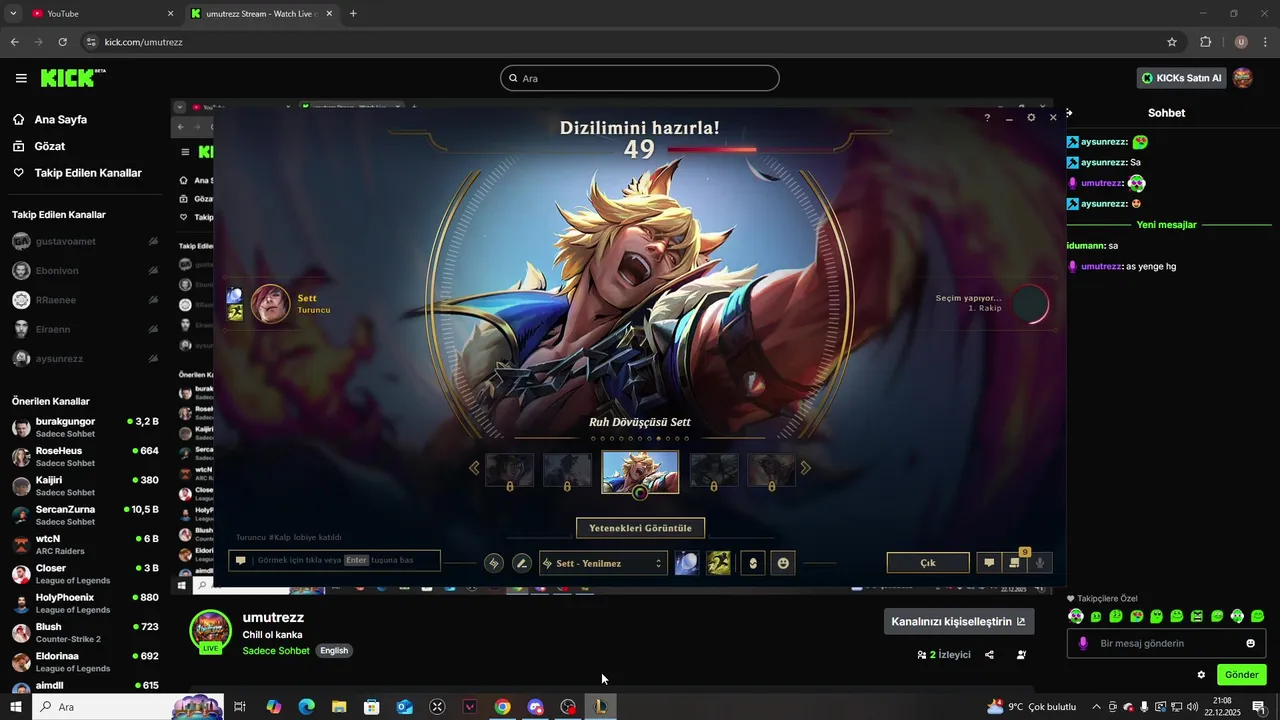Screen dimensions: 1280x720
Task: Click KICKs Satın Al button
Action: tap(1181, 78)
